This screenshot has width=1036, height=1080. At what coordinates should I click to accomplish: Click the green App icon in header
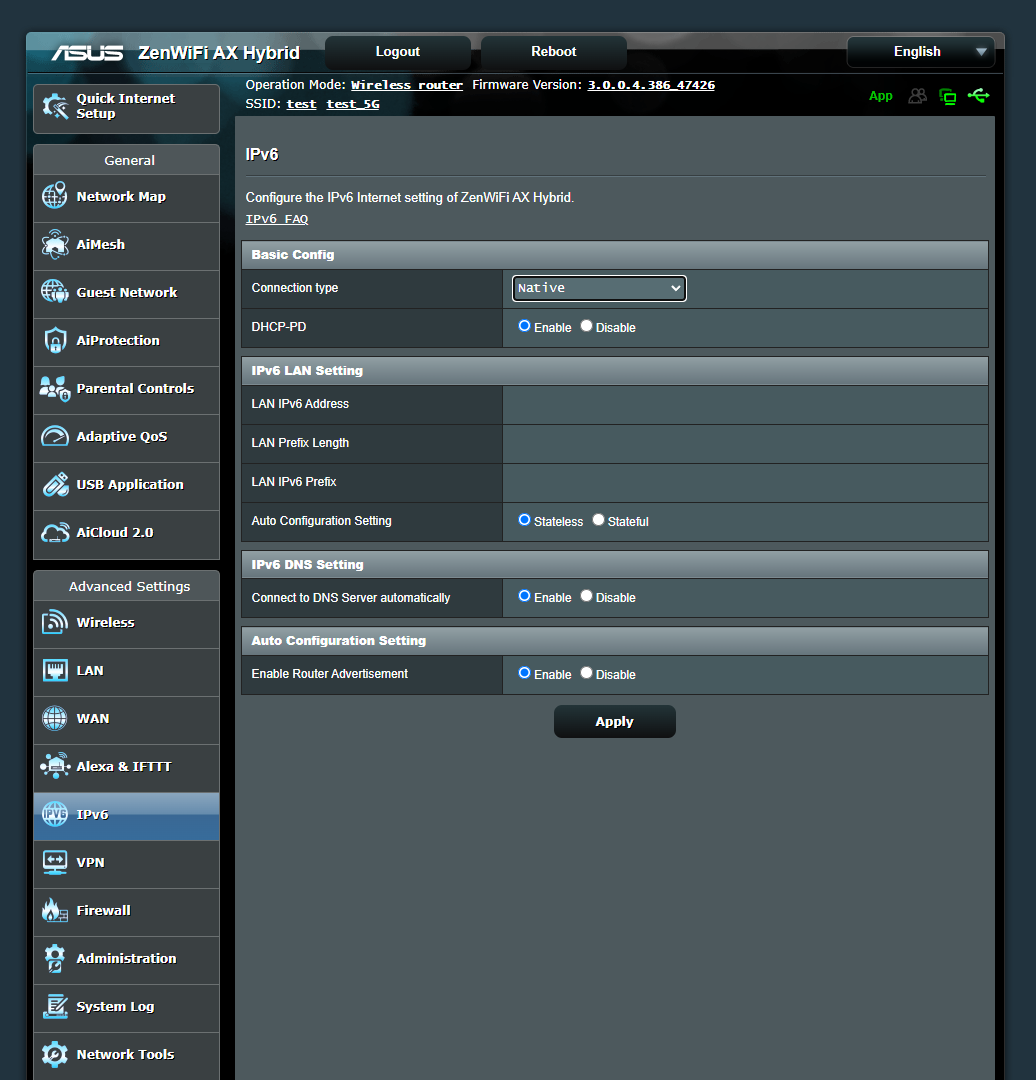click(881, 96)
